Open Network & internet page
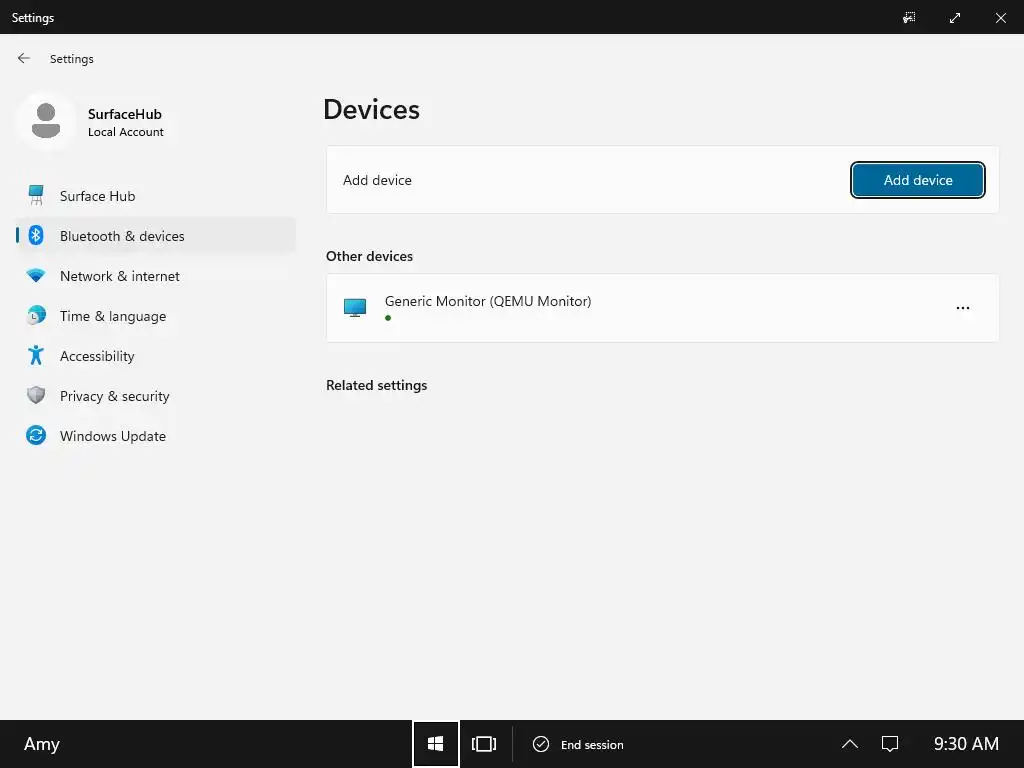The width and height of the screenshot is (1024, 768). [155, 276]
